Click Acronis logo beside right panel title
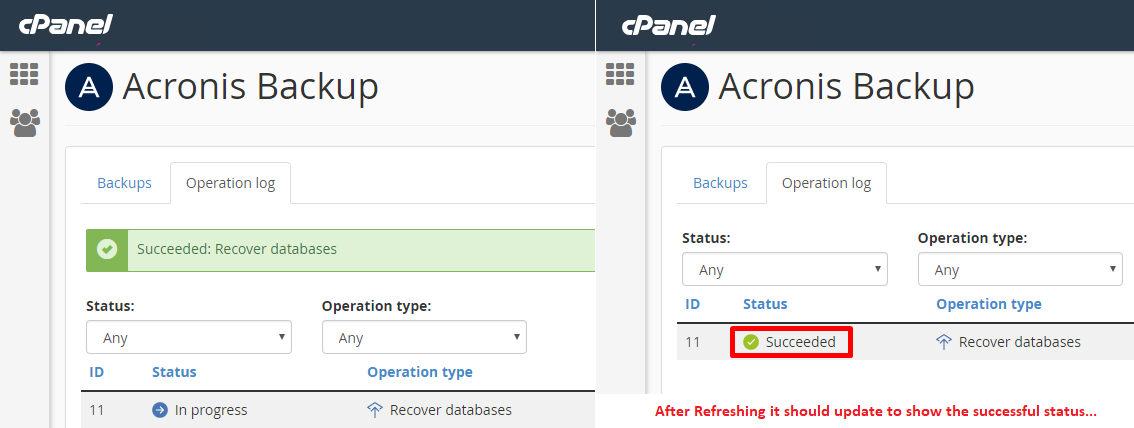This screenshot has height=428, width=1134. point(686,88)
